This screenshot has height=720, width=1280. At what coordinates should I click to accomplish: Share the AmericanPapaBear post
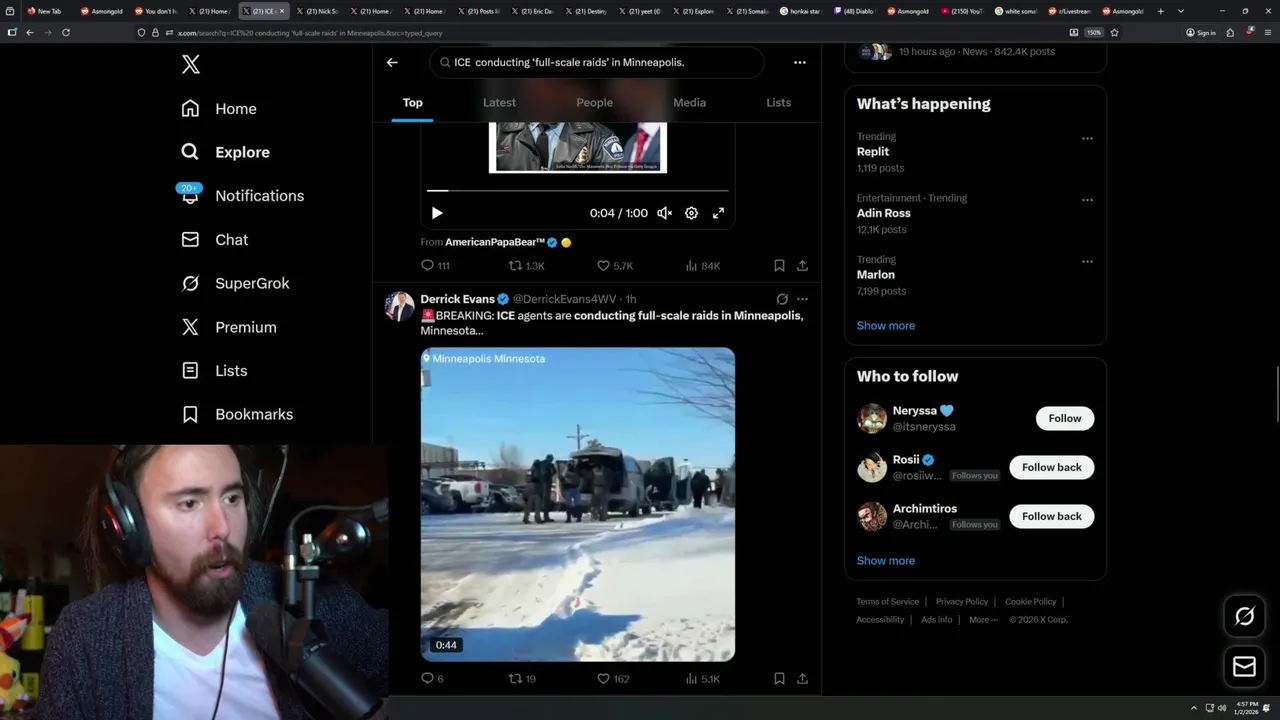pos(802,266)
